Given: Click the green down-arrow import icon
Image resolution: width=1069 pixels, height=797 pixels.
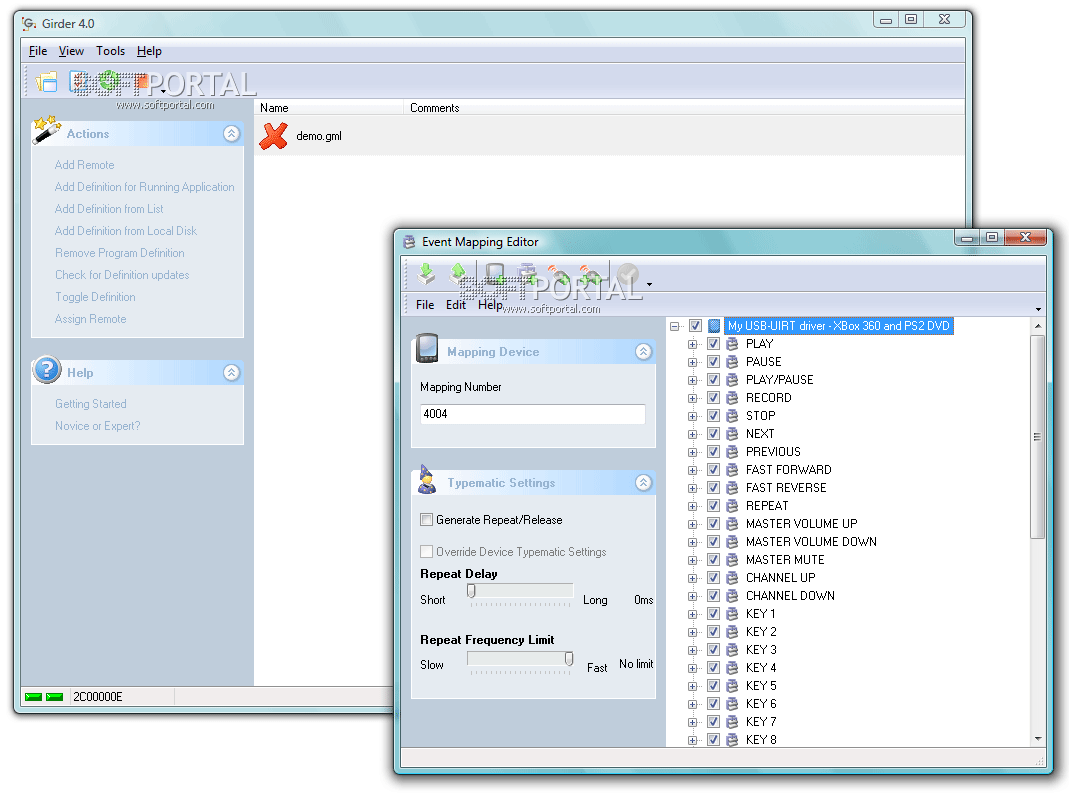Looking at the screenshot, I should click(426, 274).
